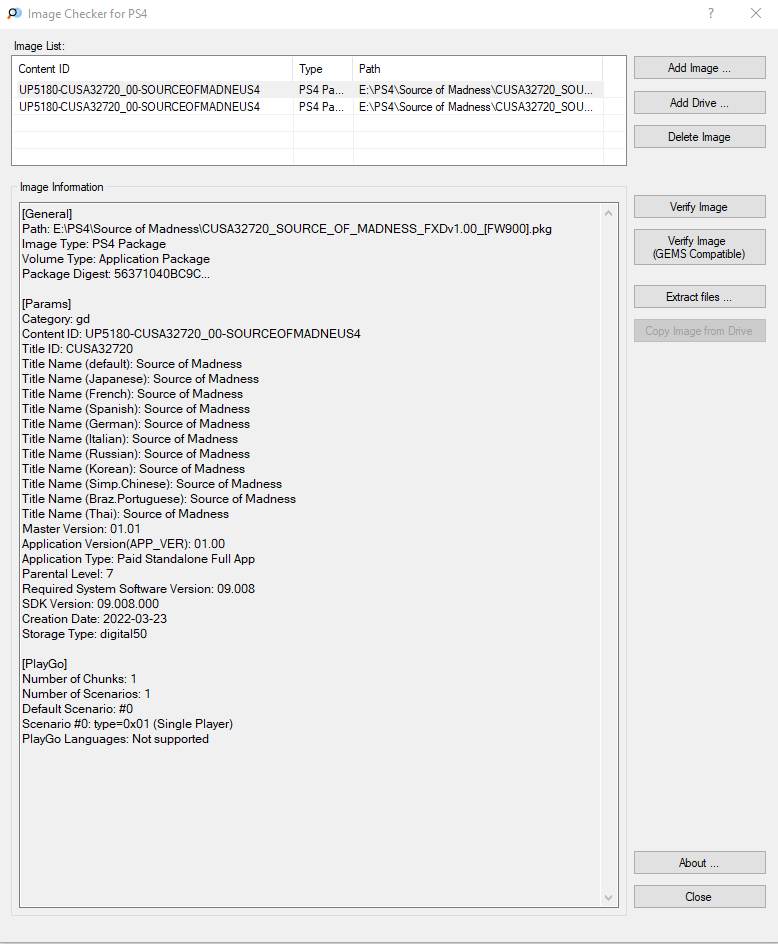The height and width of the screenshot is (944, 778).
Task: Click the Master Version: 01.01 line
Action: (81, 529)
